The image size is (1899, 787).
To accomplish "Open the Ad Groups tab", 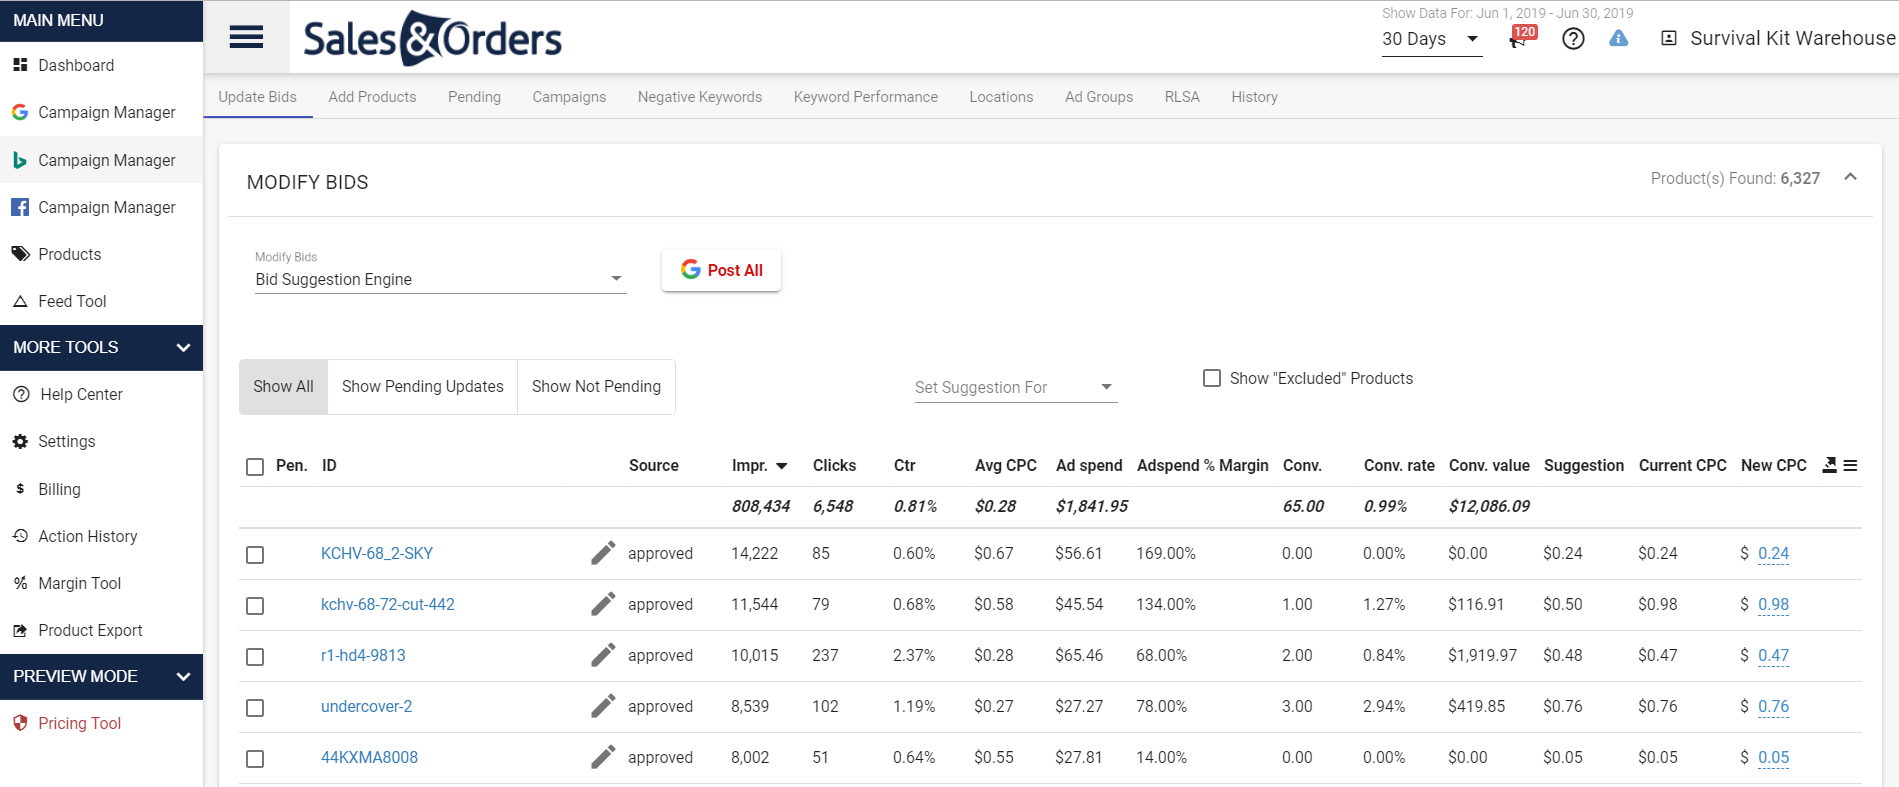I will point(1099,97).
